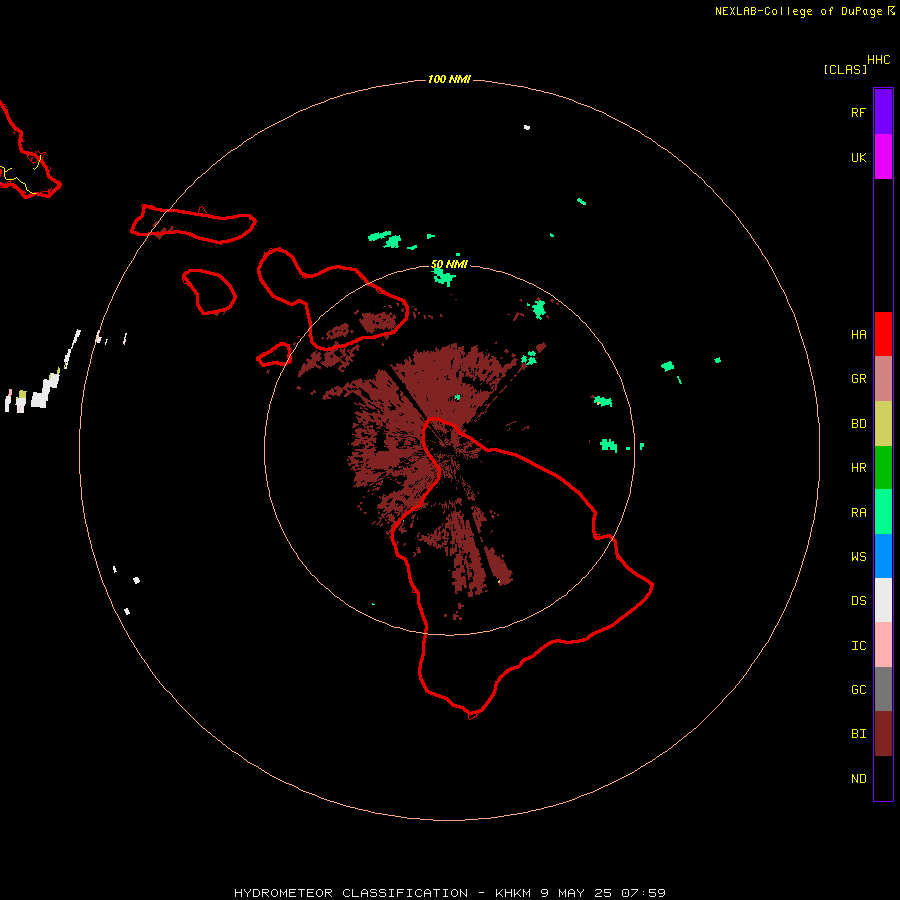Click the Hydrometeor Classification KHKM title caption
This screenshot has width=900, height=900.
click(450, 893)
